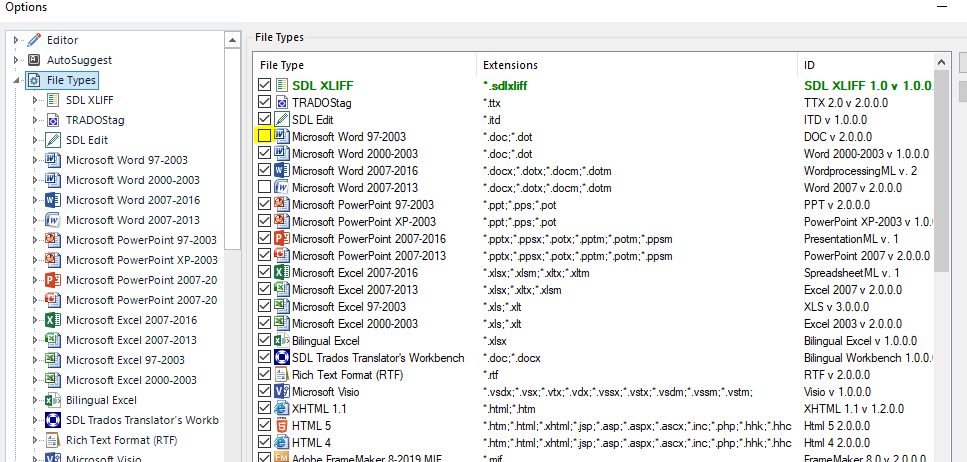Click the Editor pencil icon in tree

pyautogui.click(x=35, y=40)
